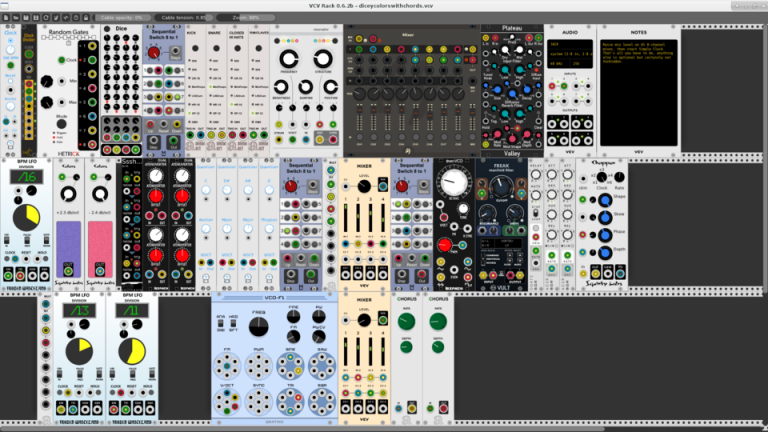Click the large EvenVCO octave knob
This screenshot has width=768, height=432.
[x=454, y=182]
